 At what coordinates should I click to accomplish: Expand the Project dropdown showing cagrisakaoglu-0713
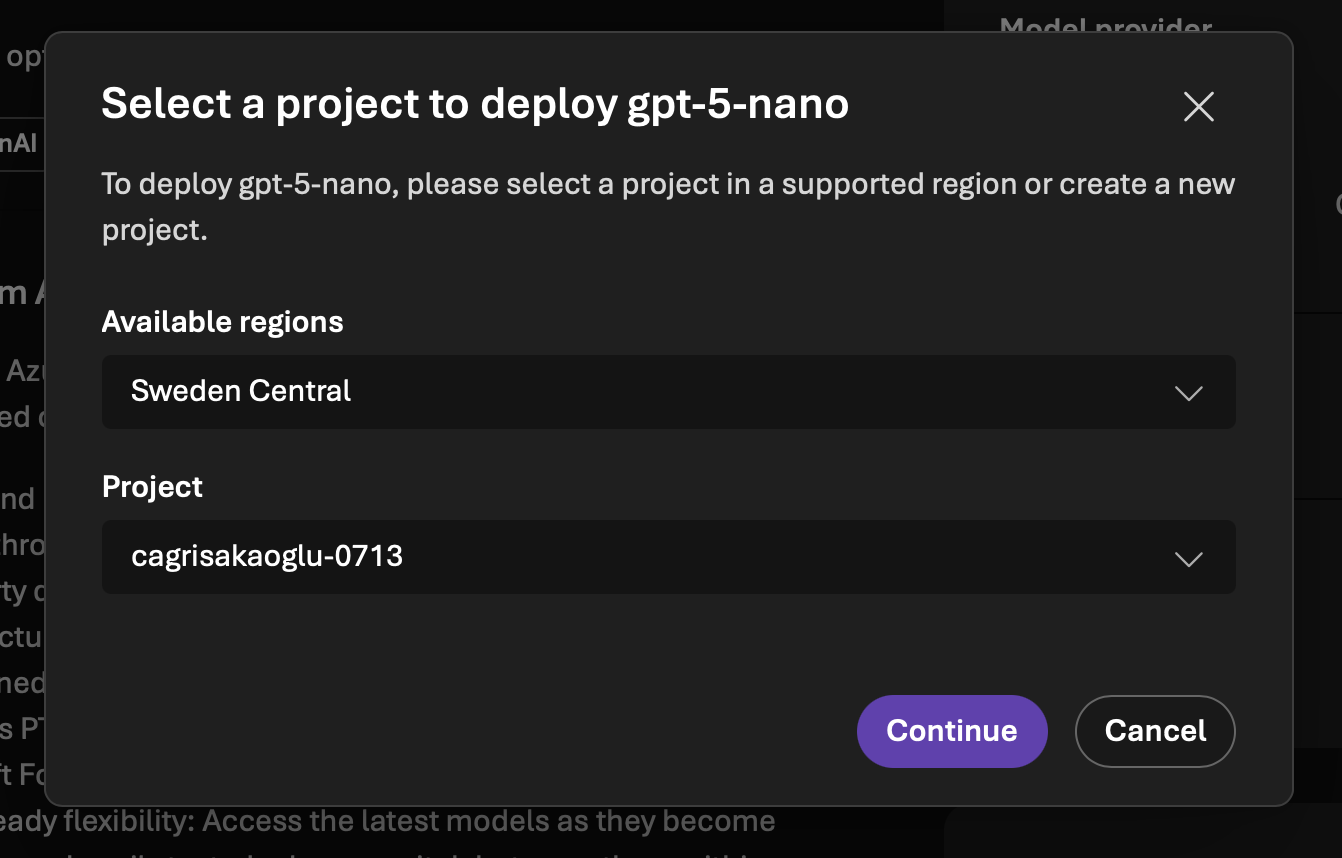tap(668, 557)
